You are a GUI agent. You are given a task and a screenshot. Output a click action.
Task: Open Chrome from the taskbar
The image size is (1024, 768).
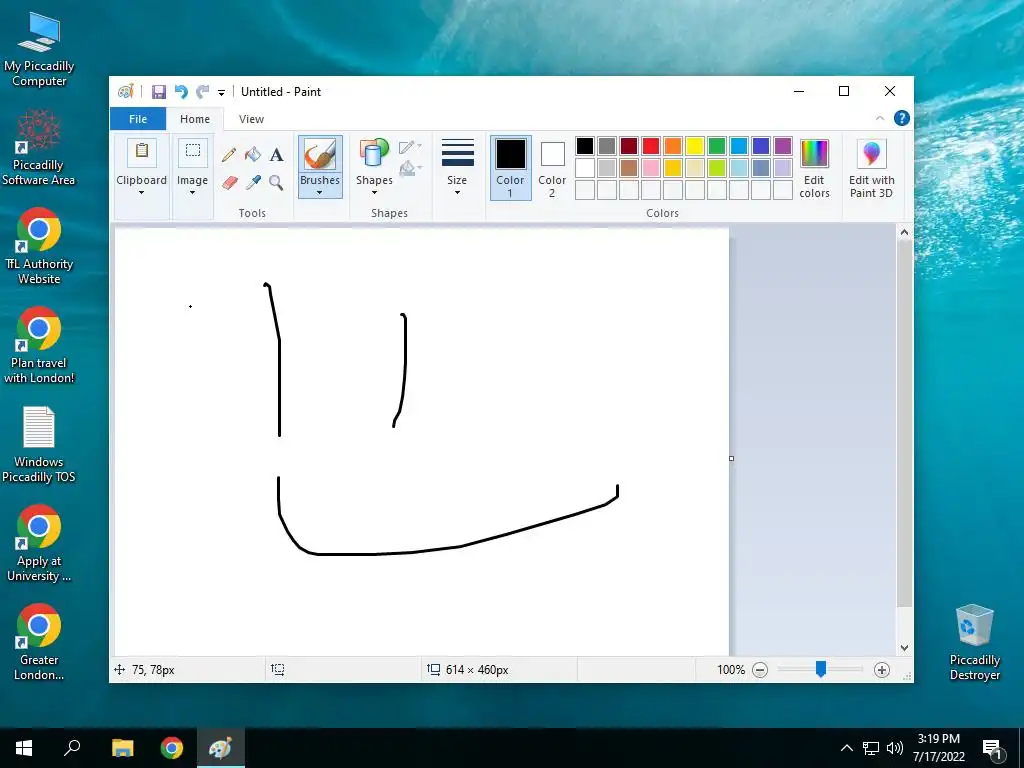pyautogui.click(x=172, y=748)
